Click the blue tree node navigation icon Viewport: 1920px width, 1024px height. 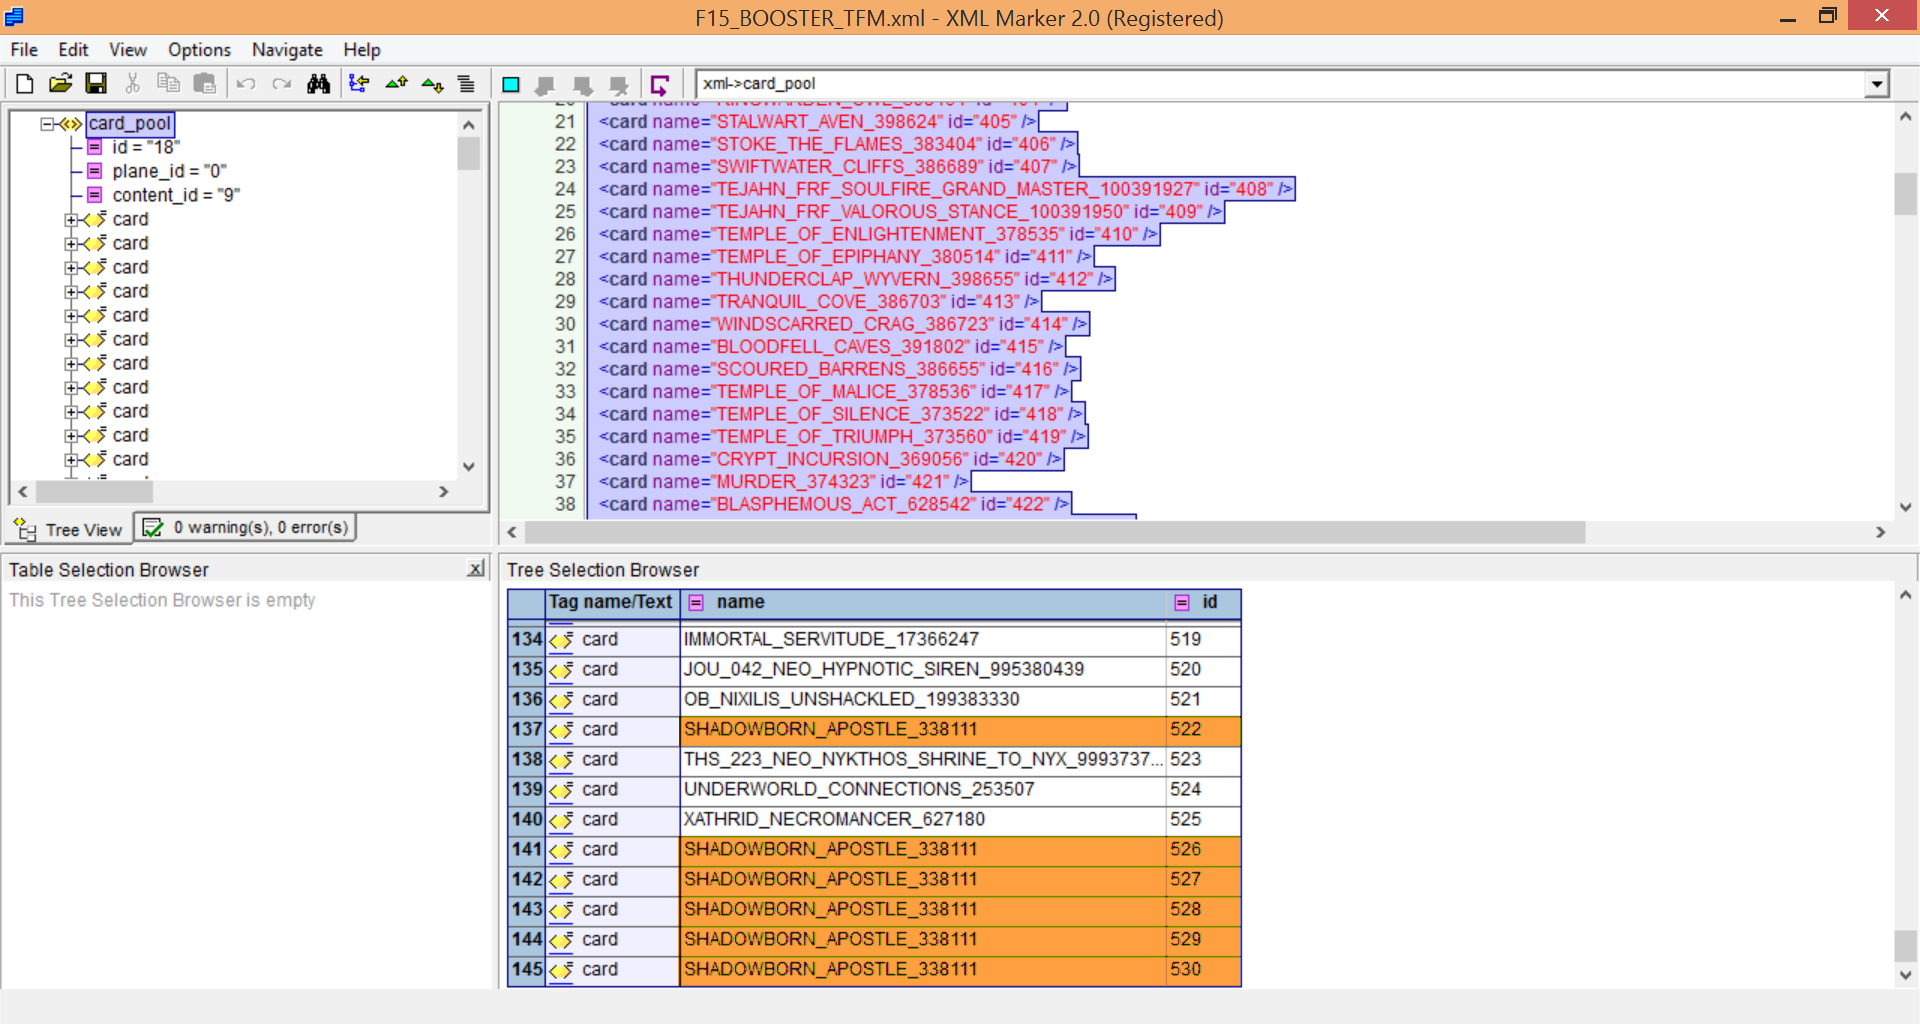point(359,84)
